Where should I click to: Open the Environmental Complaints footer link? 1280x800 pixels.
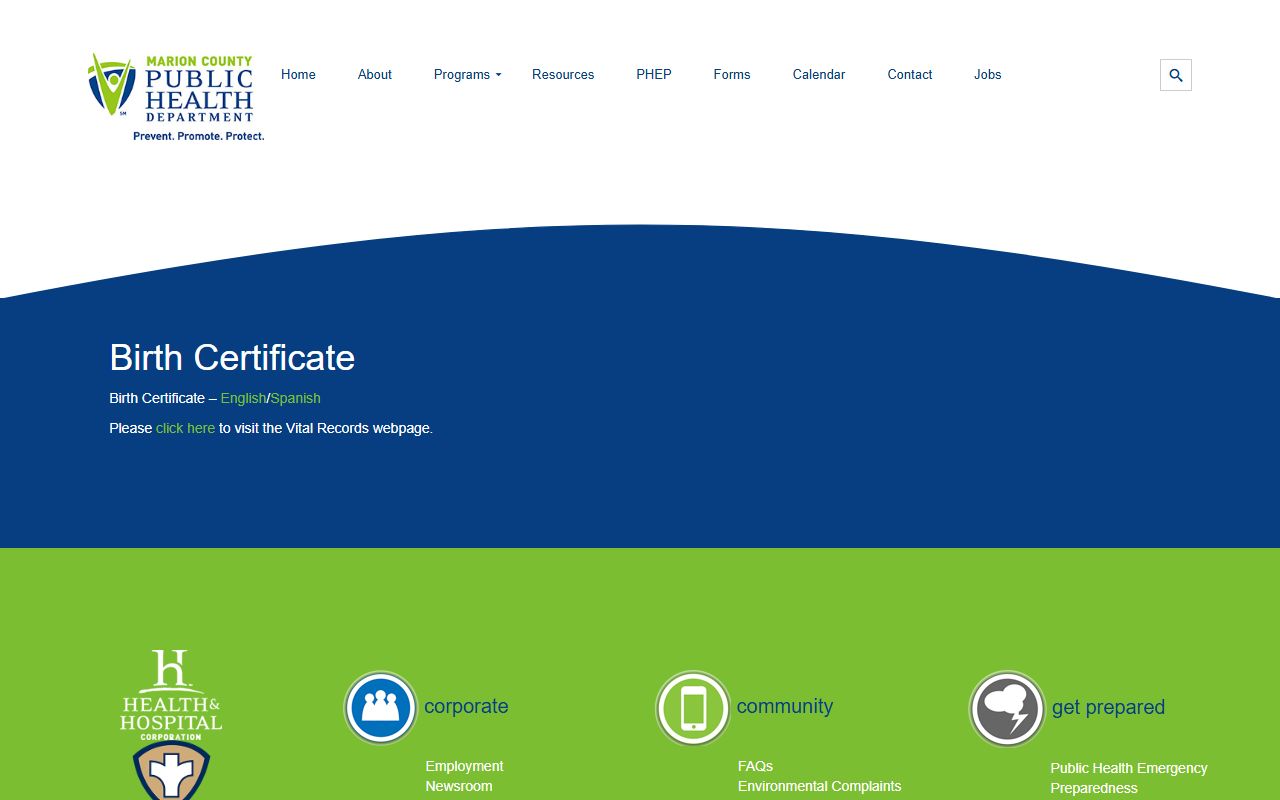[x=820, y=786]
